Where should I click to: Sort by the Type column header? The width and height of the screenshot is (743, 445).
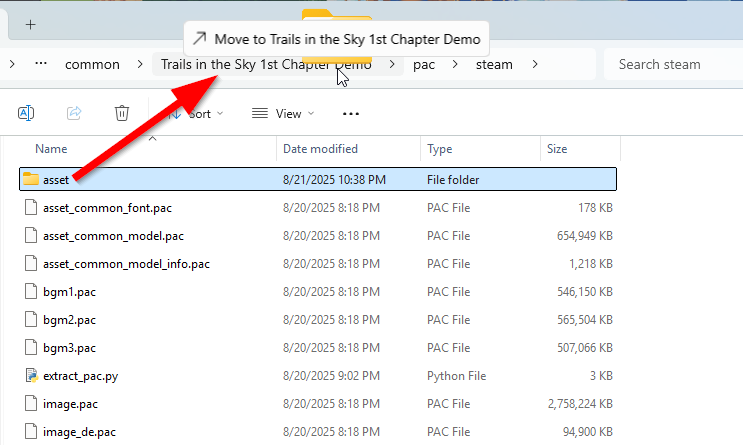click(440, 149)
